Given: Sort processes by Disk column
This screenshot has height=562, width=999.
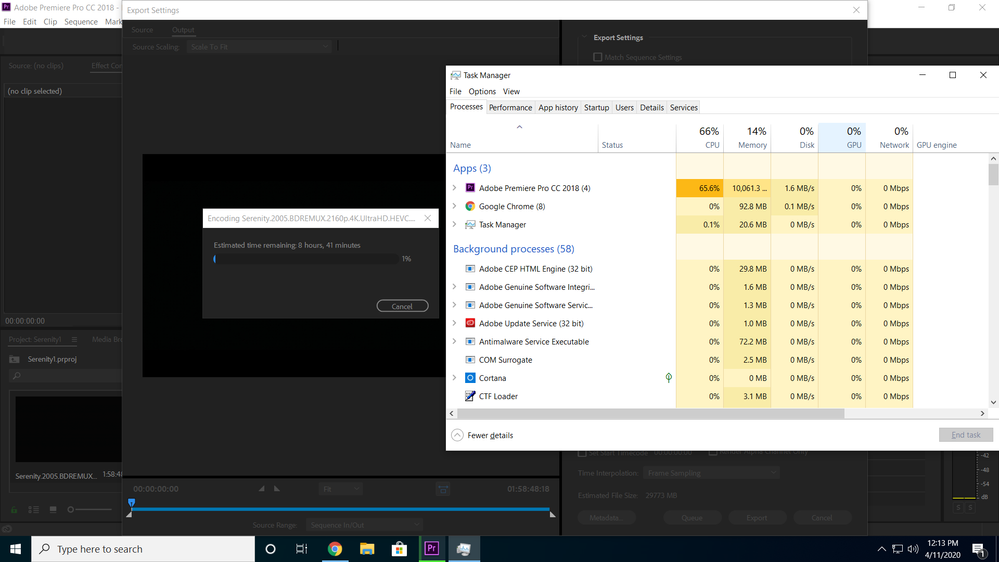Looking at the screenshot, I should (x=794, y=137).
